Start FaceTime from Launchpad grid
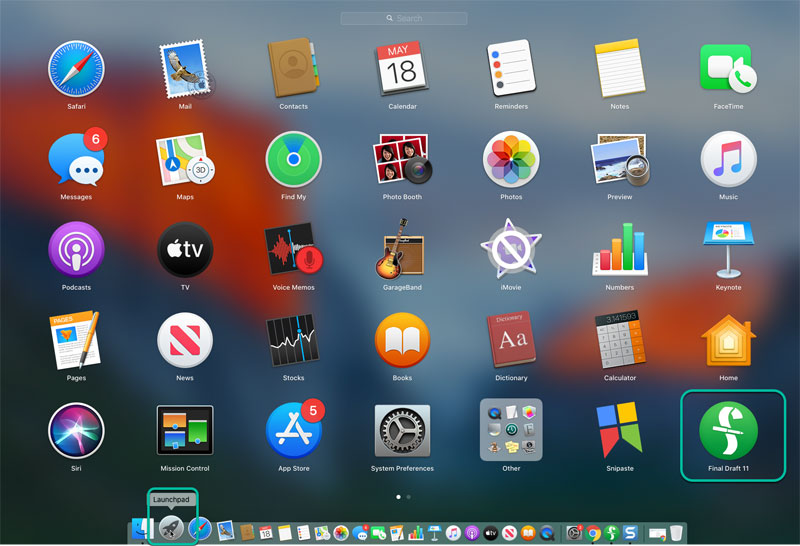The image size is (800, 546). 728,68
